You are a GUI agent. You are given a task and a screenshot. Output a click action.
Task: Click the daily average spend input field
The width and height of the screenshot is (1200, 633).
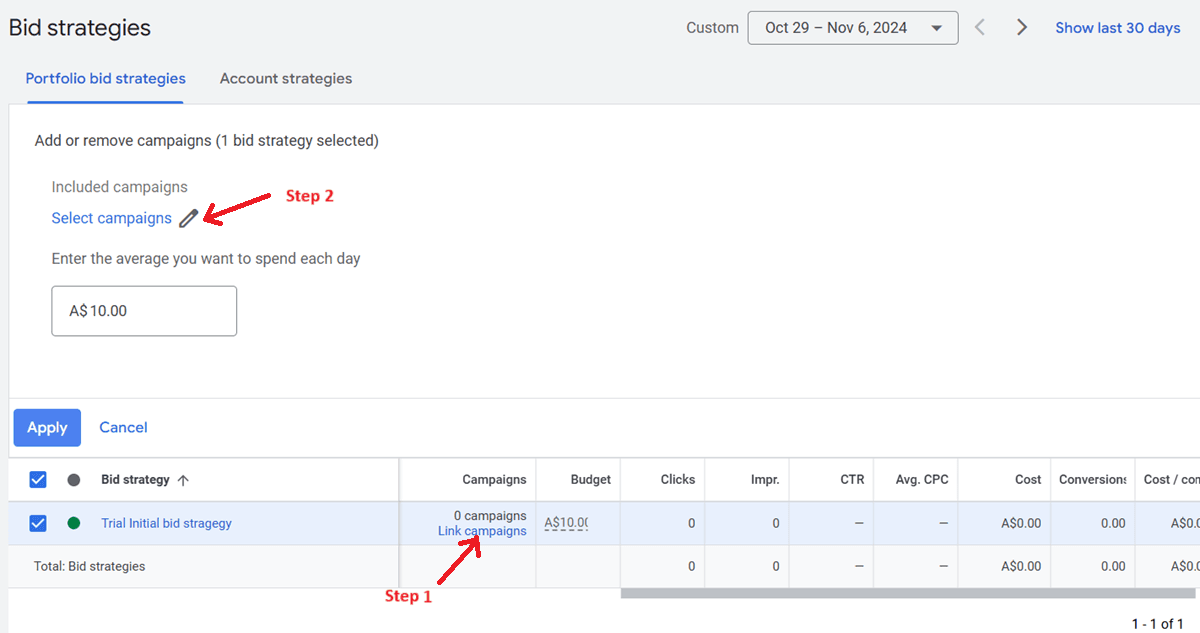click(143, 310)
